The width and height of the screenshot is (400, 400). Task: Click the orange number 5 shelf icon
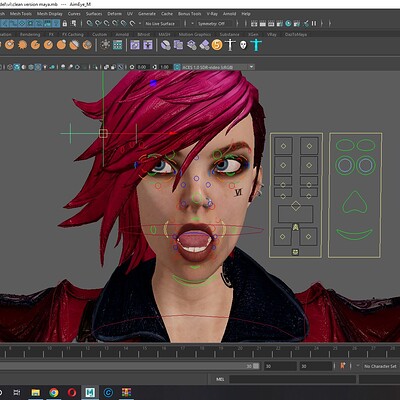[x=217, y=44]
